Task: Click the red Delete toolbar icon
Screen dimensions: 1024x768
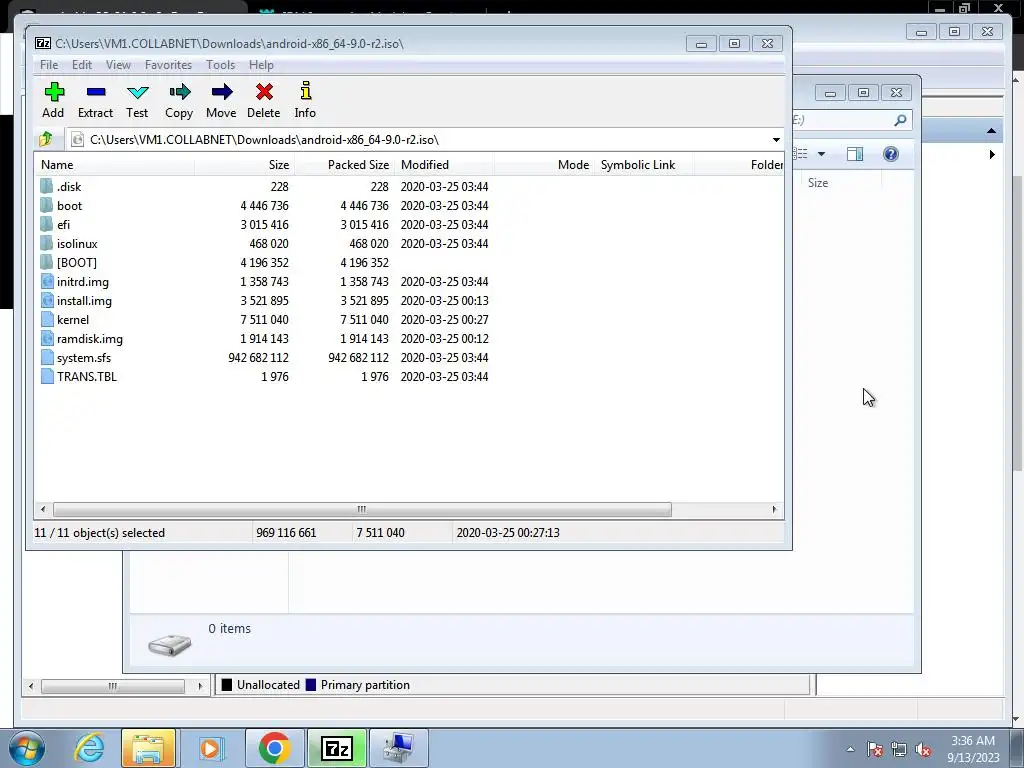Action: tap(264, 91)
